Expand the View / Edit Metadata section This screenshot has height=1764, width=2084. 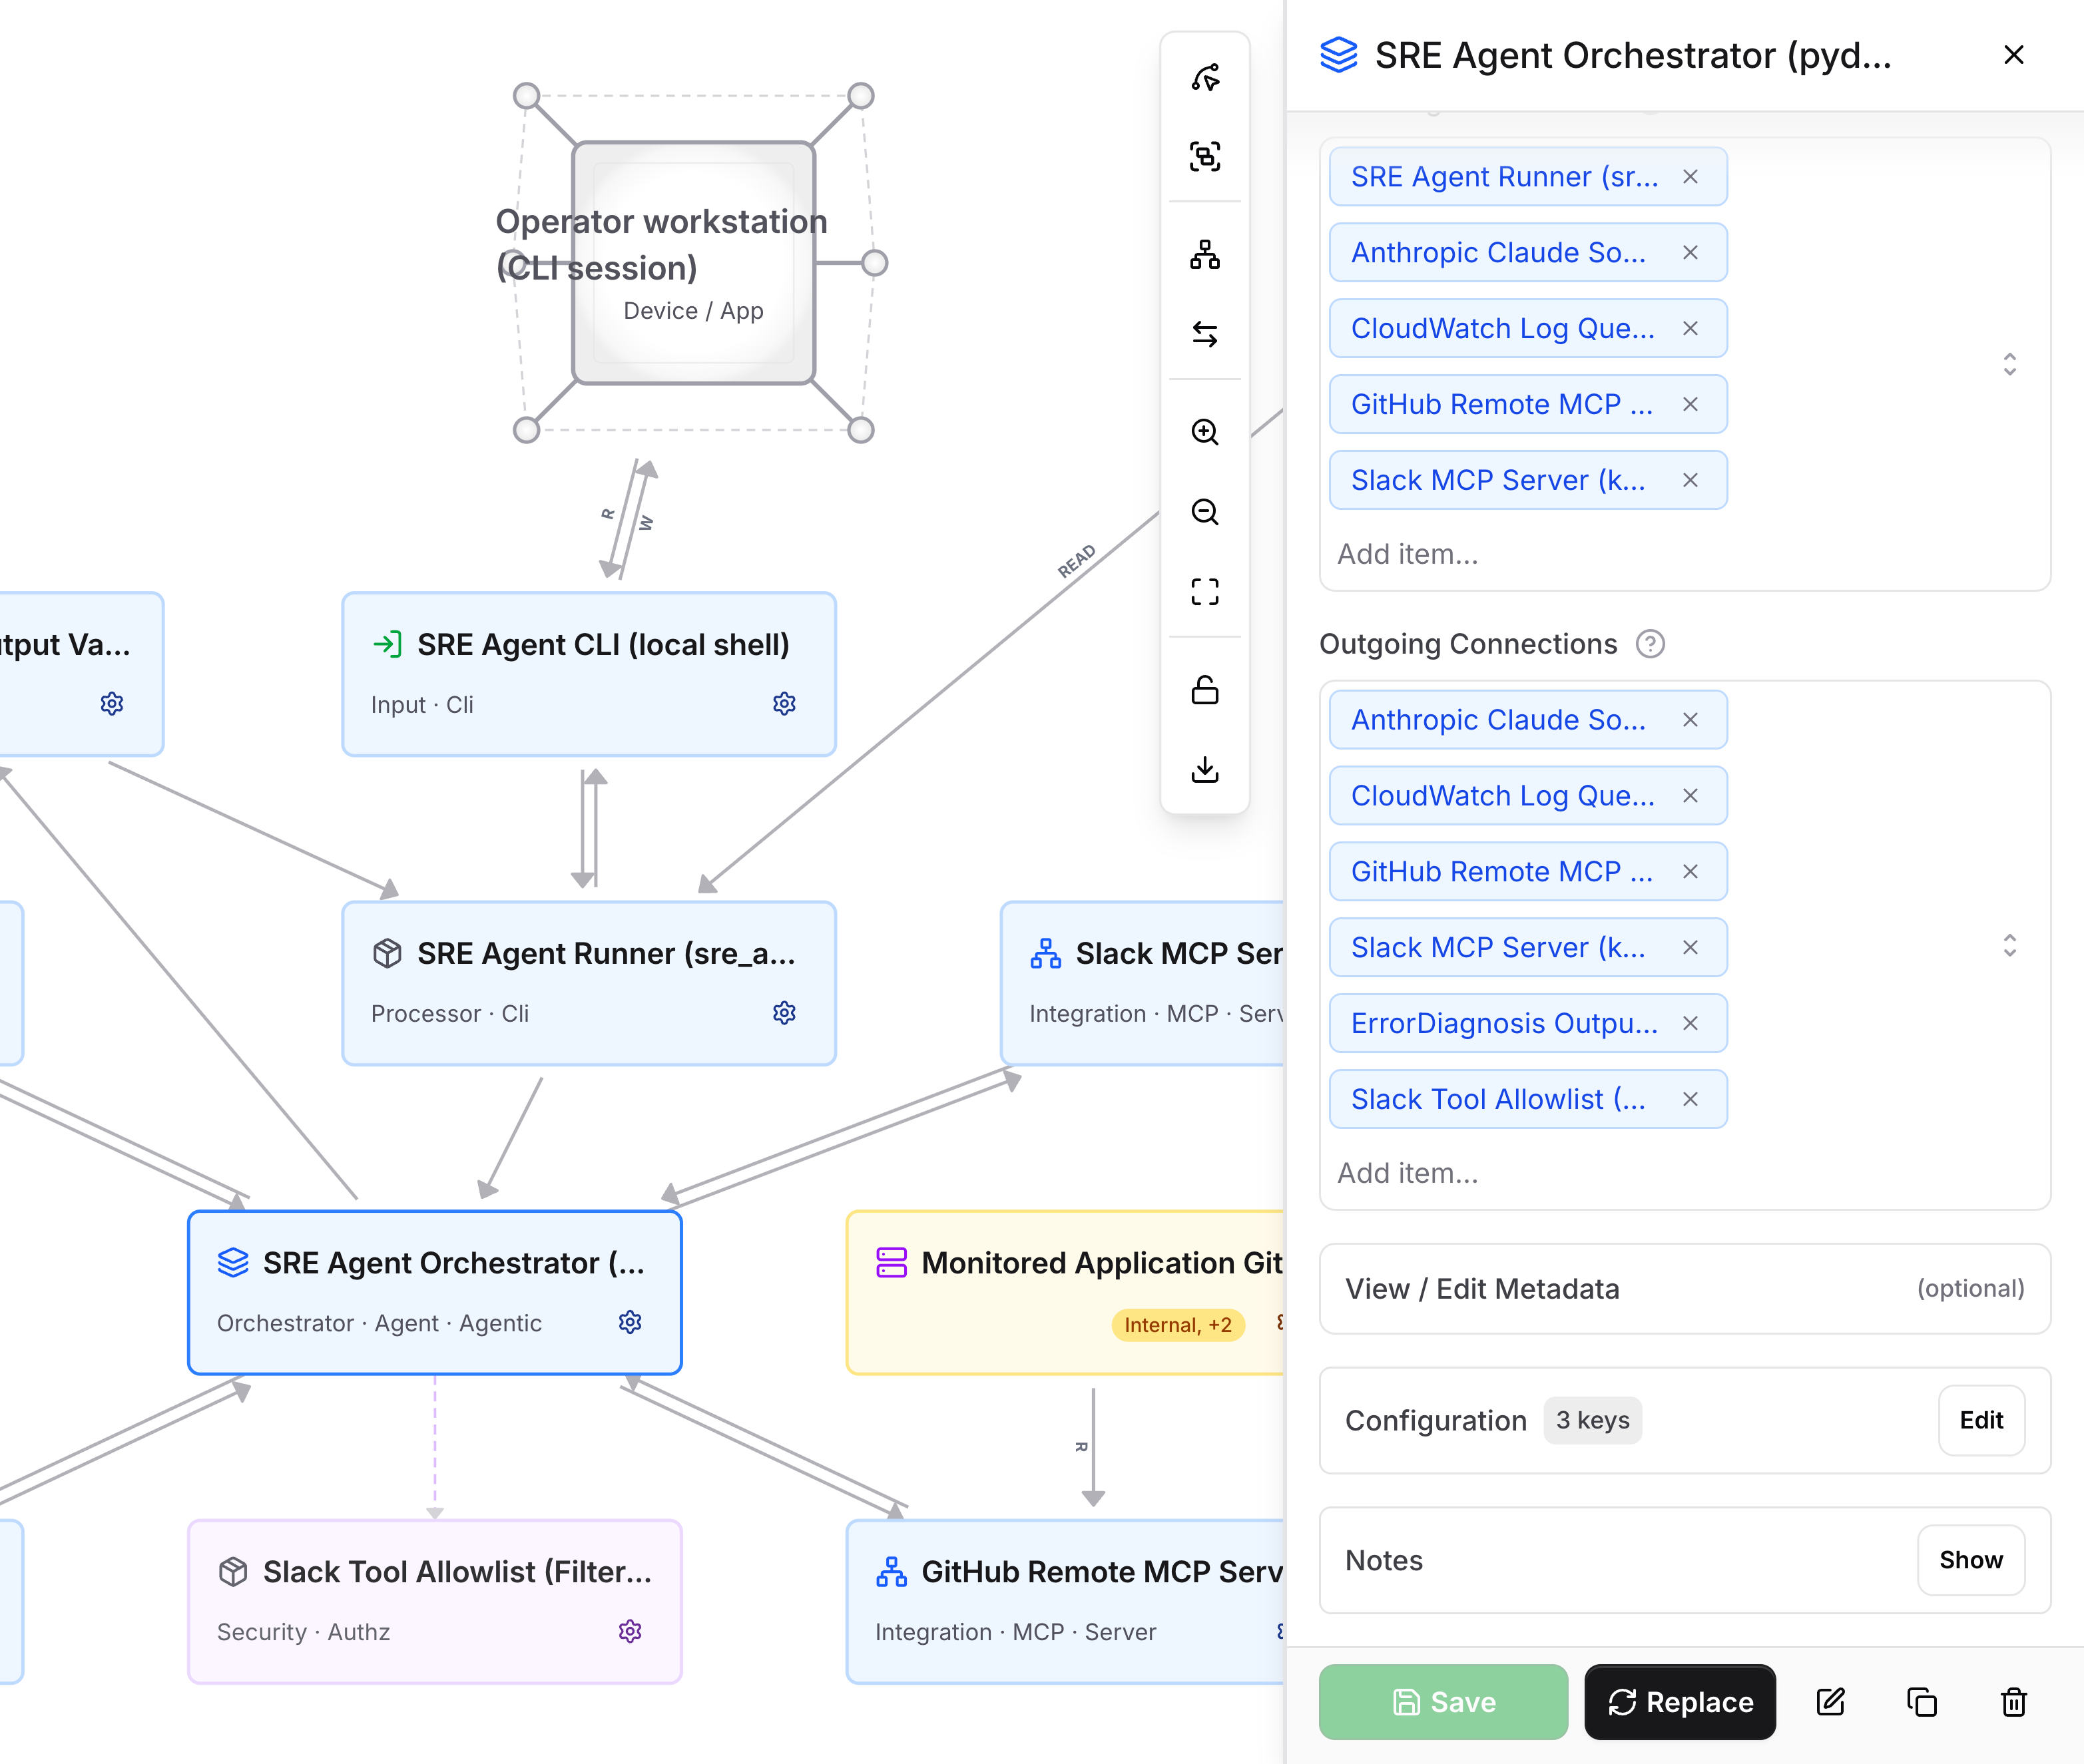coord(1685,1289)
